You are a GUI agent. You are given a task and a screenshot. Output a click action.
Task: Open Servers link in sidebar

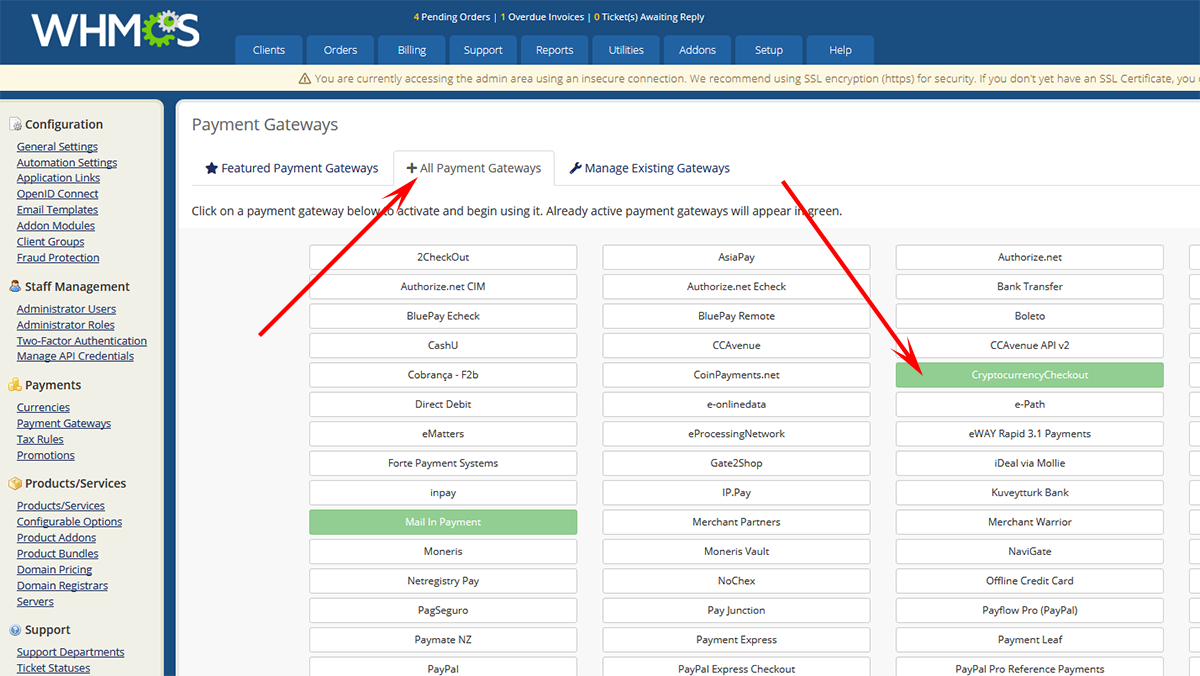click(x=35, y=602)
